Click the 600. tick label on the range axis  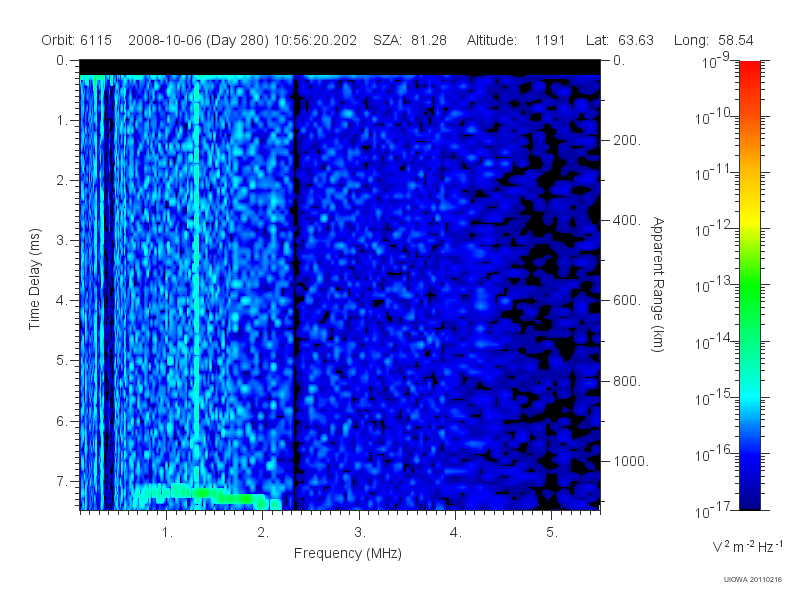point(627,301)
